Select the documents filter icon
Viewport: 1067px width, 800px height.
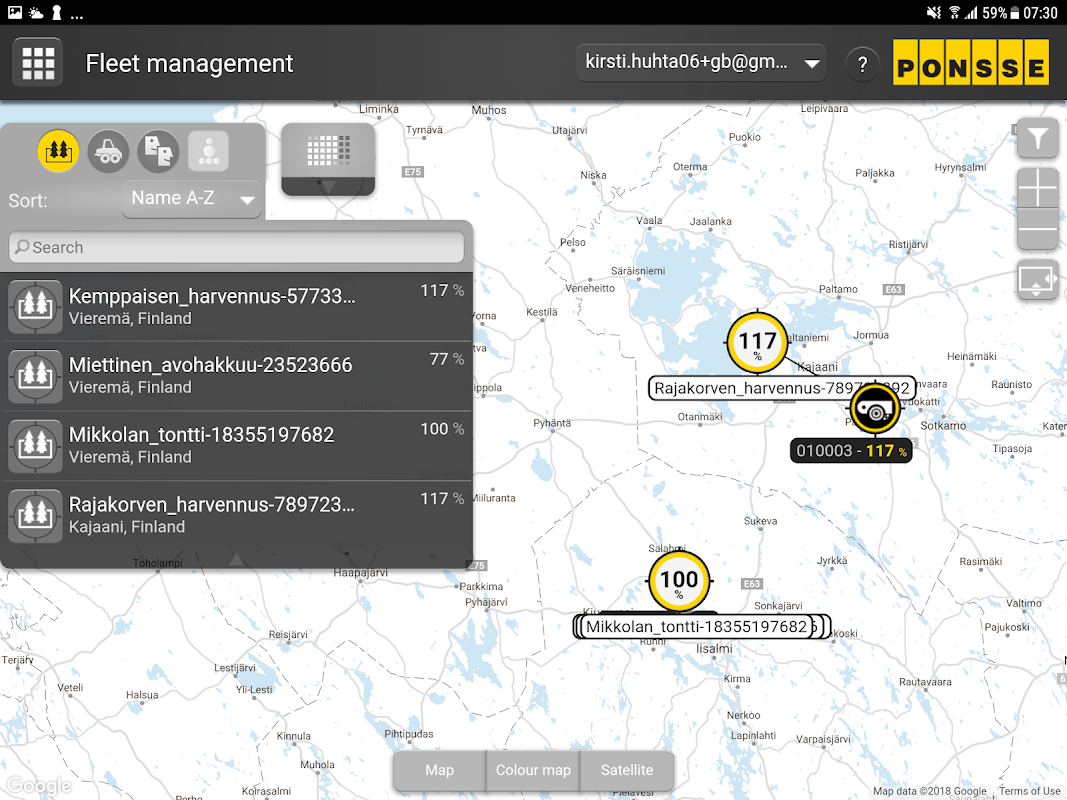point(159,150)
